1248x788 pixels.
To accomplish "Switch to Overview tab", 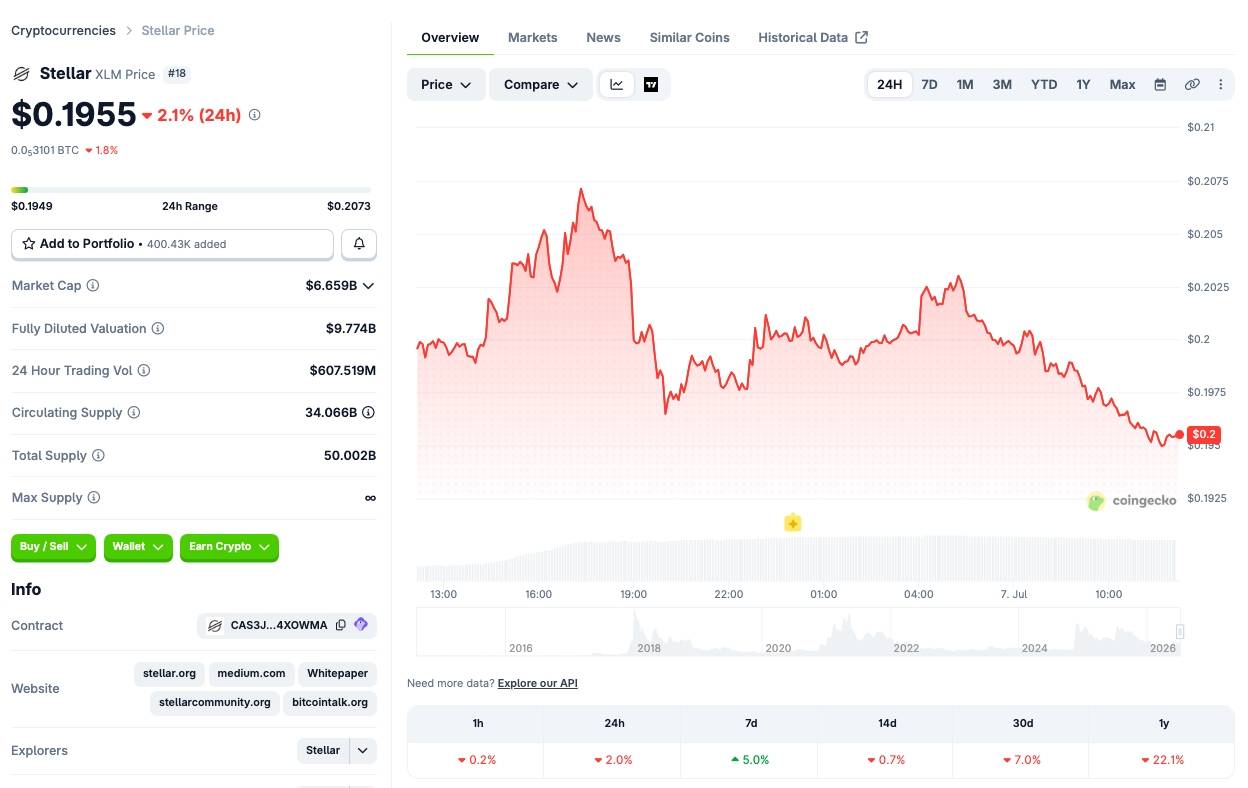I will tap(450, 38).
